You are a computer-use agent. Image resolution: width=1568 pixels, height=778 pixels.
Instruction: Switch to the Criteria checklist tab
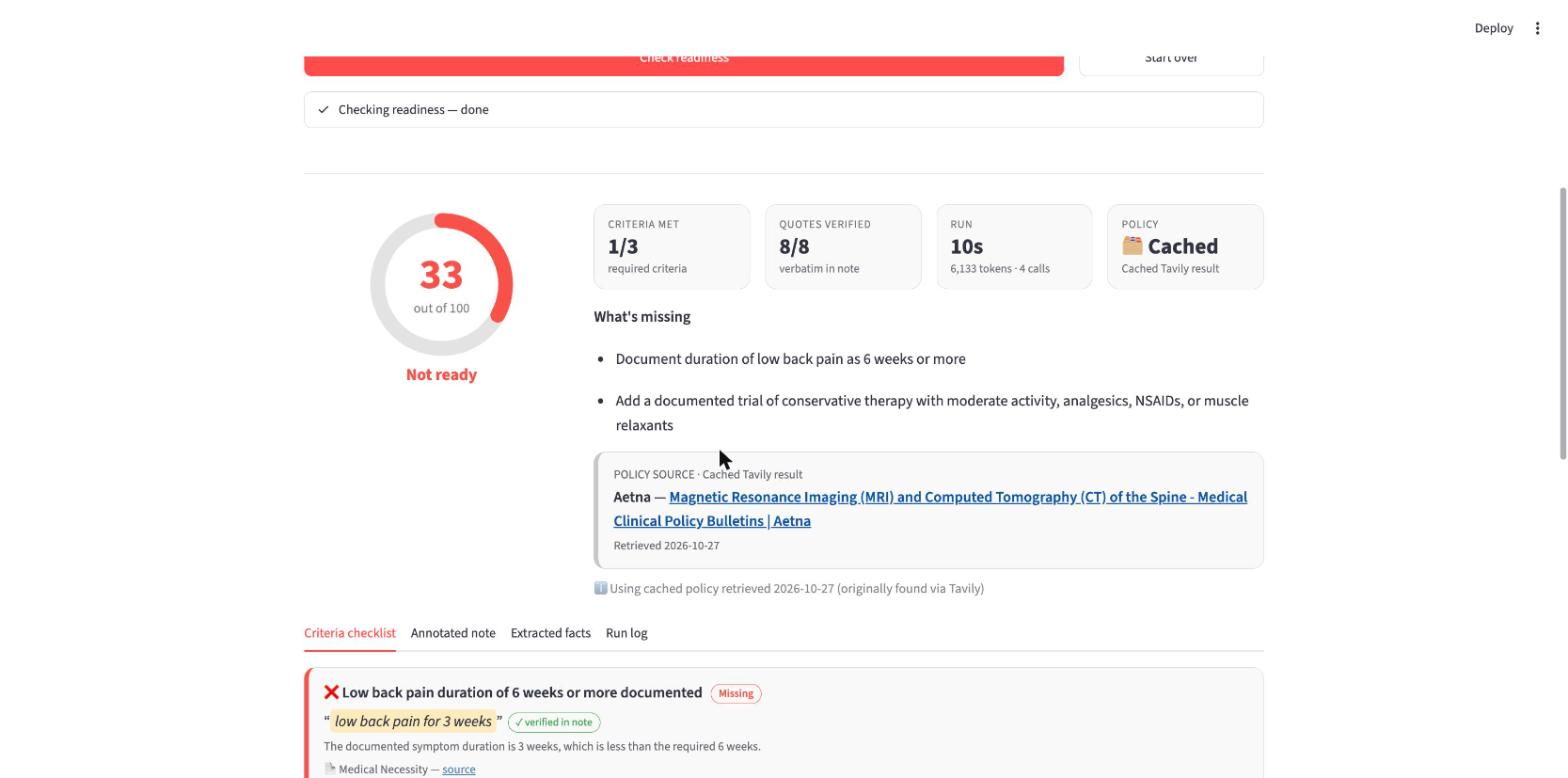click(x=350, y=633)
